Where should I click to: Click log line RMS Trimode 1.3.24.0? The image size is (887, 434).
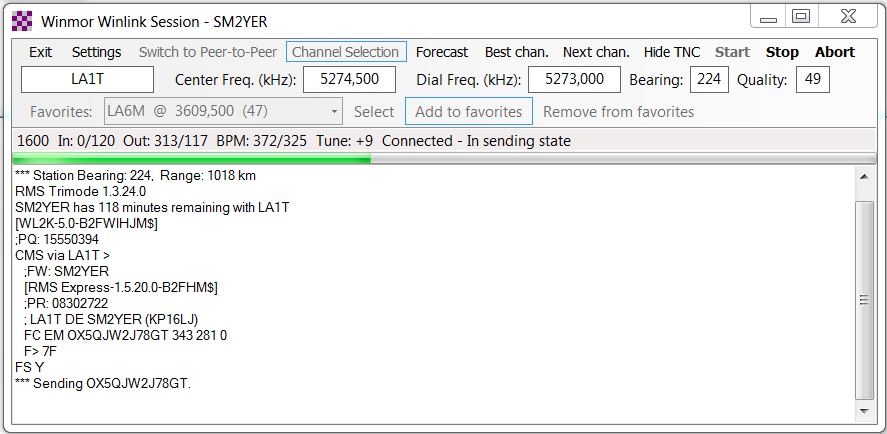(80, 192)
